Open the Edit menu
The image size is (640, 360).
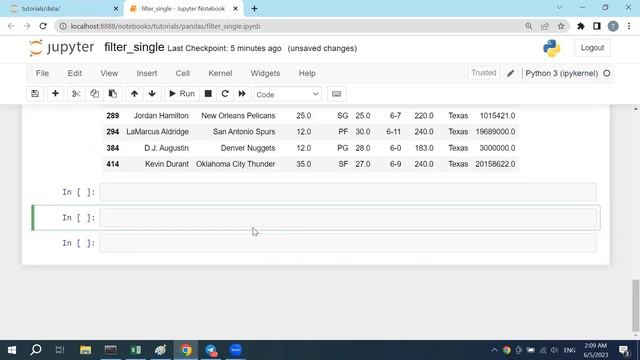(75, 73)
